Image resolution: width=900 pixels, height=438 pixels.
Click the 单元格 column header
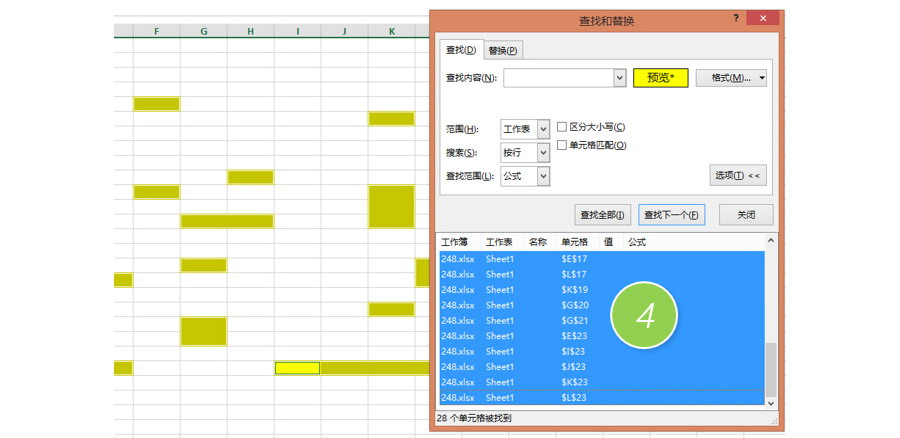[x=578, y=242]
